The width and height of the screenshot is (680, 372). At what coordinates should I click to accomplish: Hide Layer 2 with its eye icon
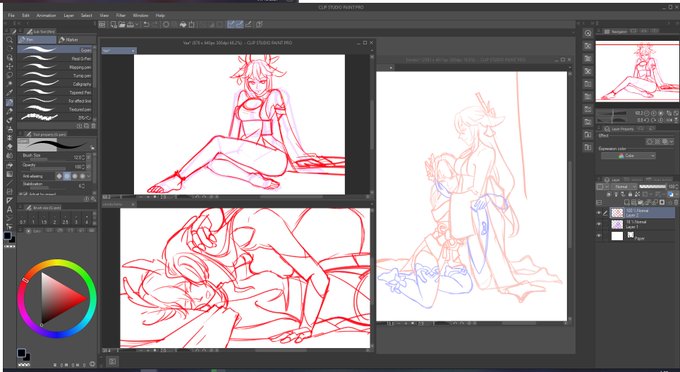598,212
